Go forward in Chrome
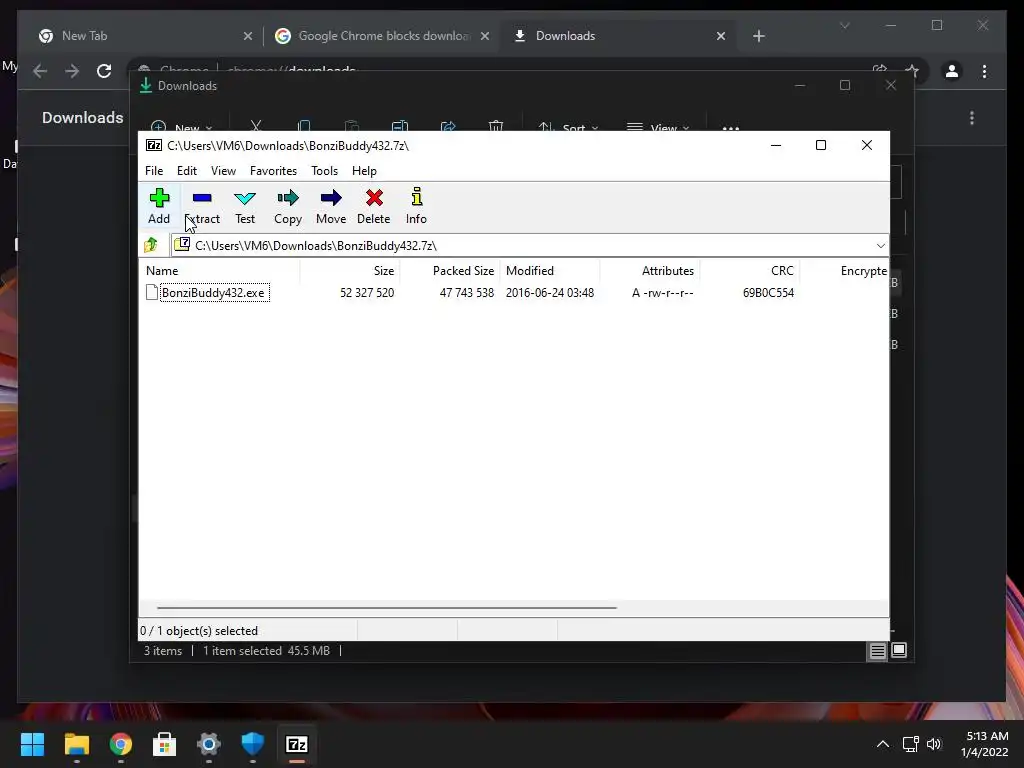 click(x=72, y=71)
